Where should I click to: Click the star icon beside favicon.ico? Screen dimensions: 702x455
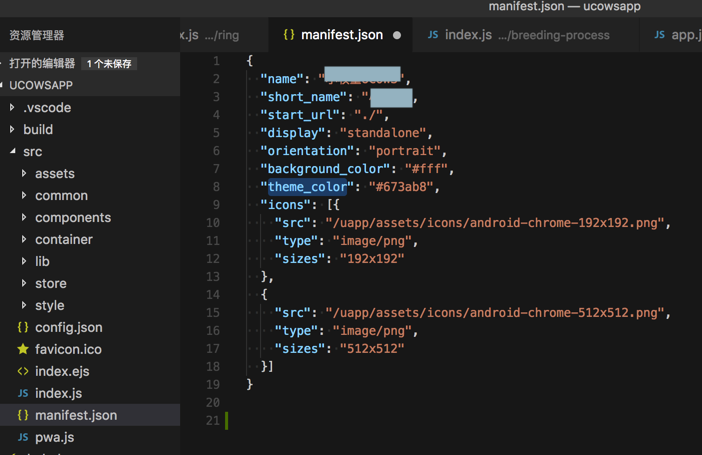pyautogui.click(x=23, y=349)
